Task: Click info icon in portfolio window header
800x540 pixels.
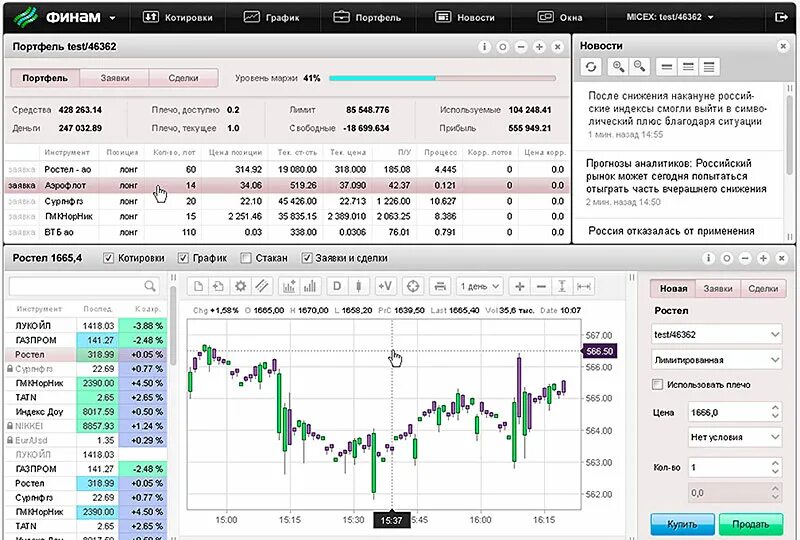Action: point(484,47)
